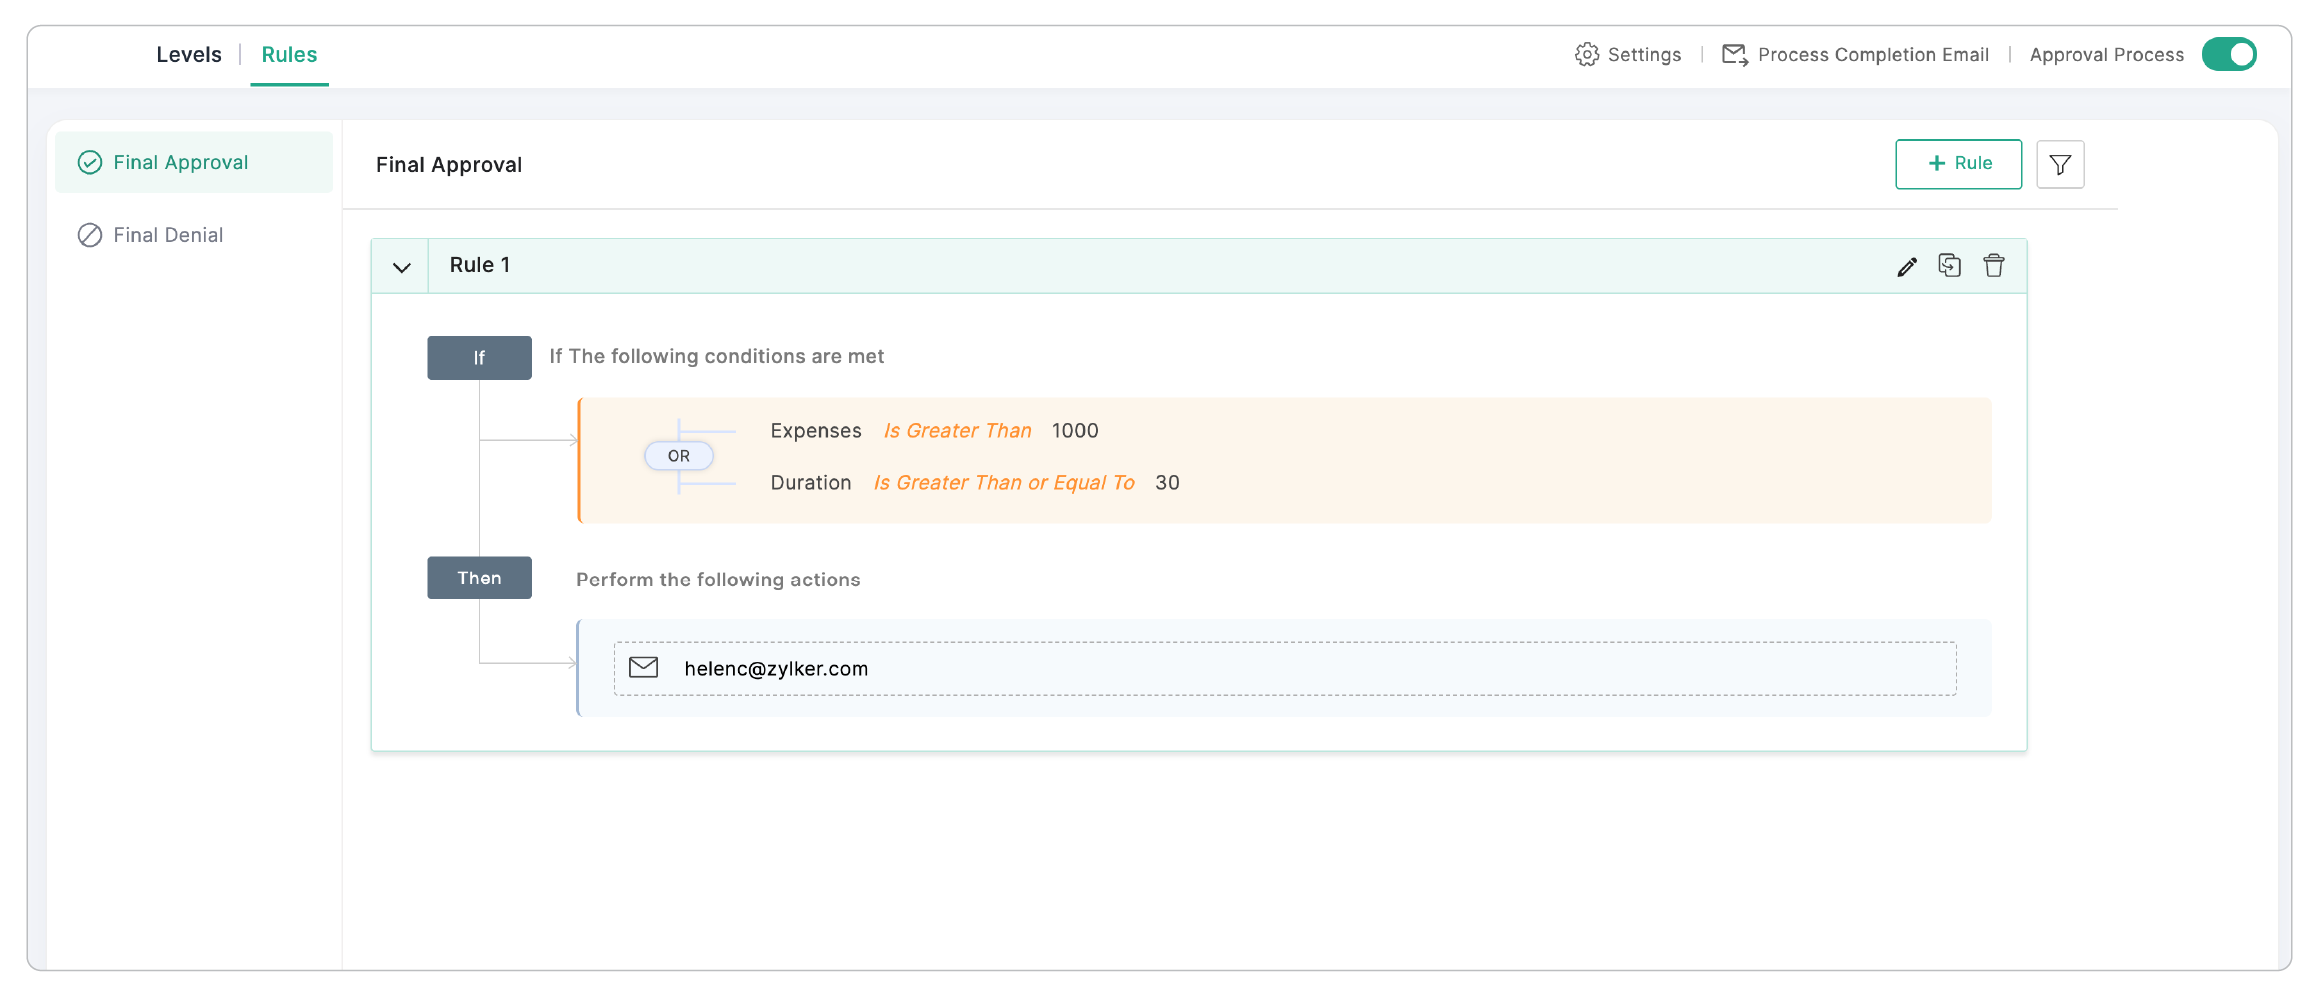This screenshot has width=2316, height=998.
Task: Click the Final Denial blocked-circle icon
Action: click(90, 235)
